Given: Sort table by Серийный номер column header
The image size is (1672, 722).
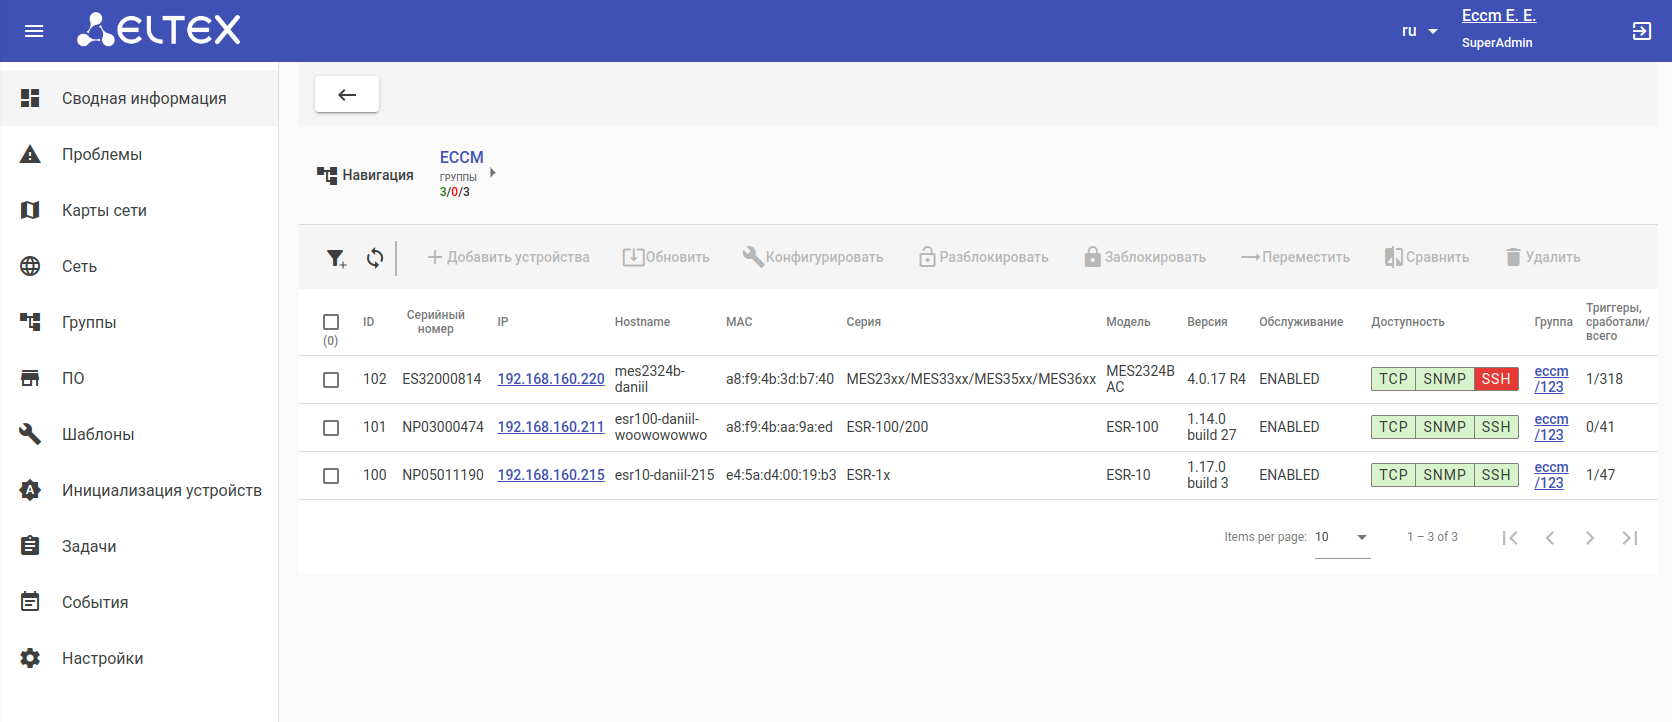Looking at the screenshot, I should tap(436, 322).
